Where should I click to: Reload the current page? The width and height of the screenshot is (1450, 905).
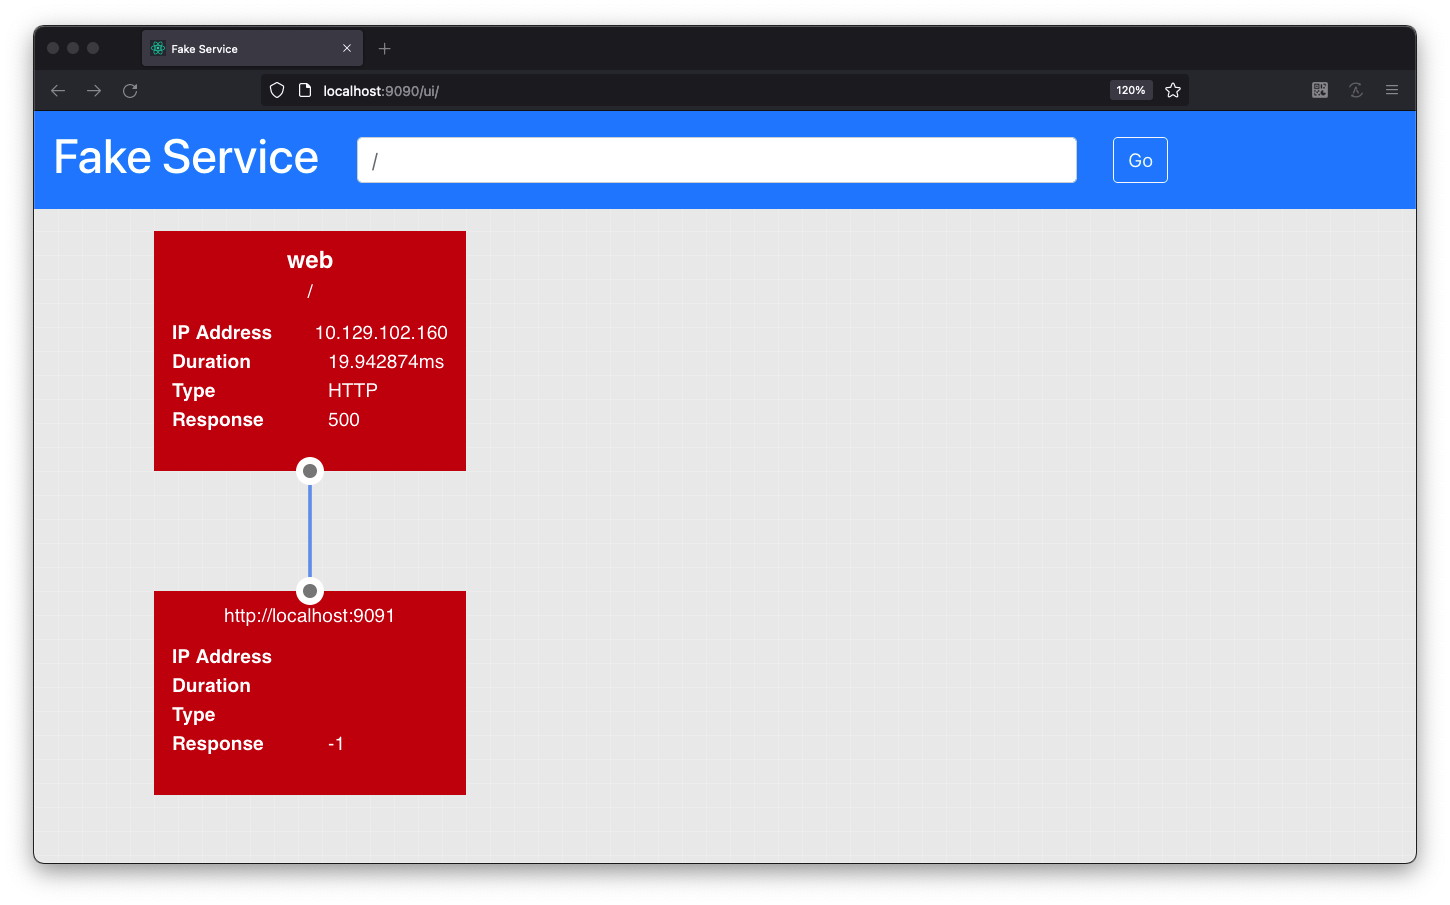coord(130,91)
